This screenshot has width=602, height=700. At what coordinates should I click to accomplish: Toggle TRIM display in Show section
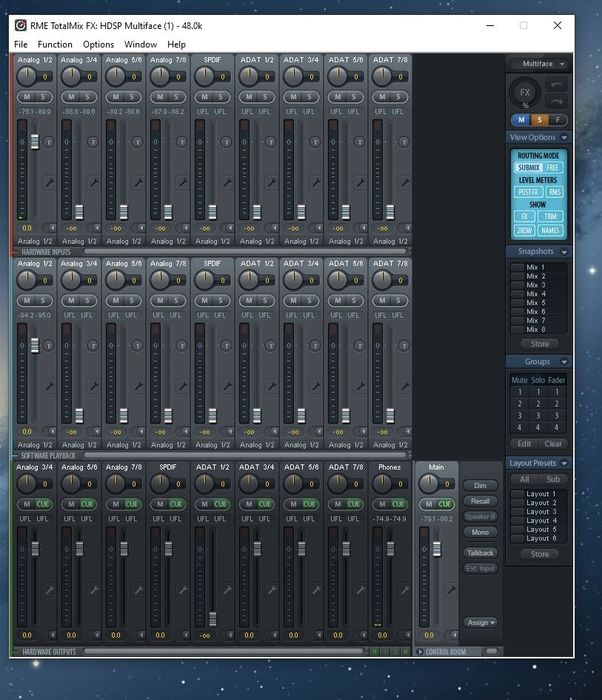point(551,217)
